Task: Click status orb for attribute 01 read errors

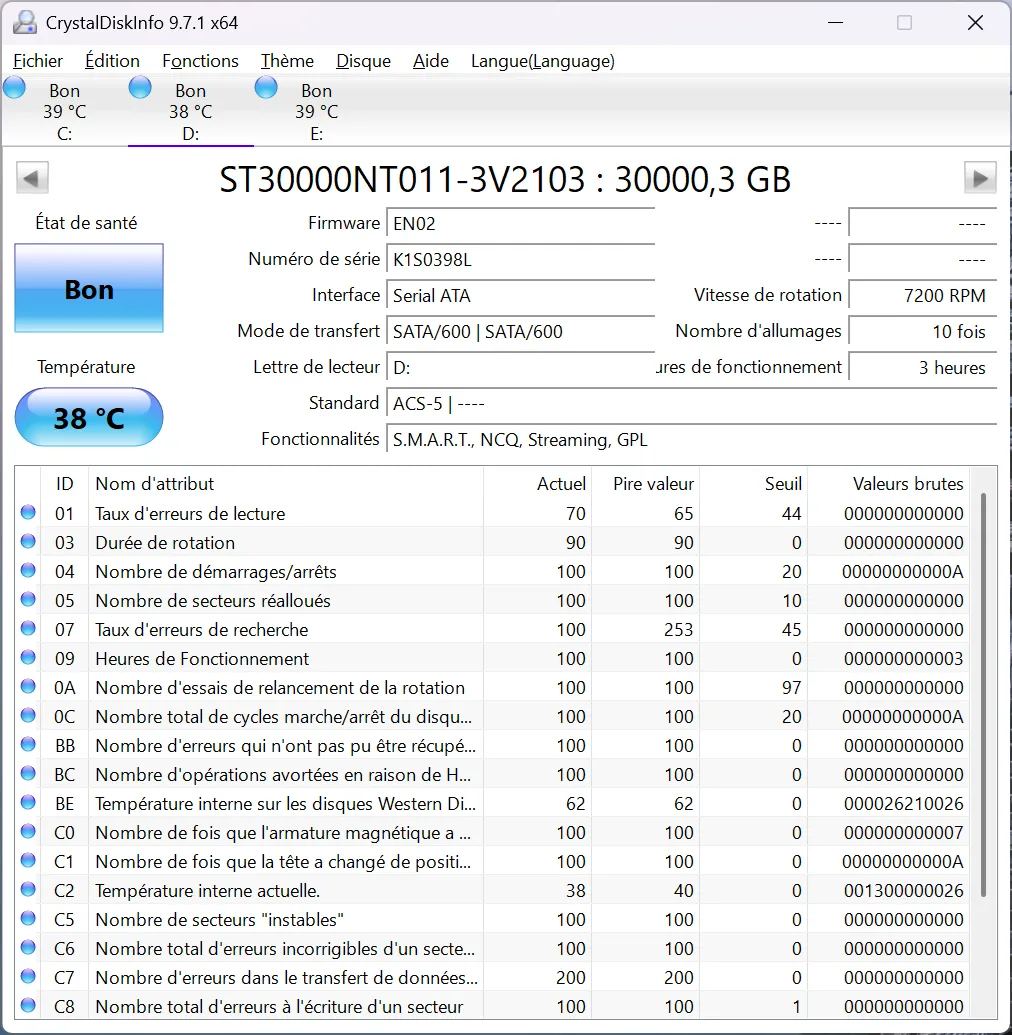Action: coord(28,514)
